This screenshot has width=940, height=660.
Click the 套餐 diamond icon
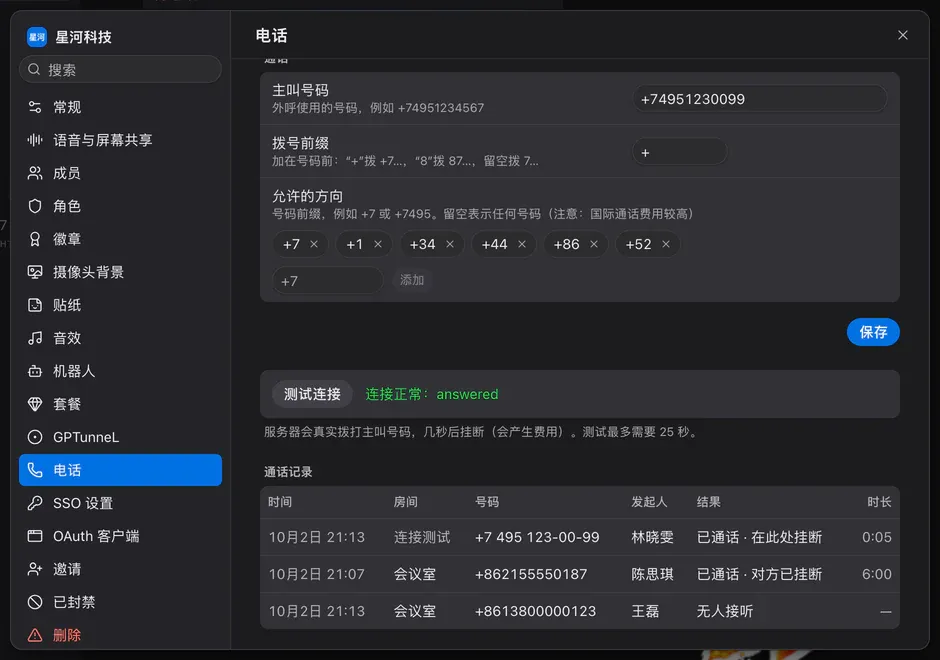35,404
